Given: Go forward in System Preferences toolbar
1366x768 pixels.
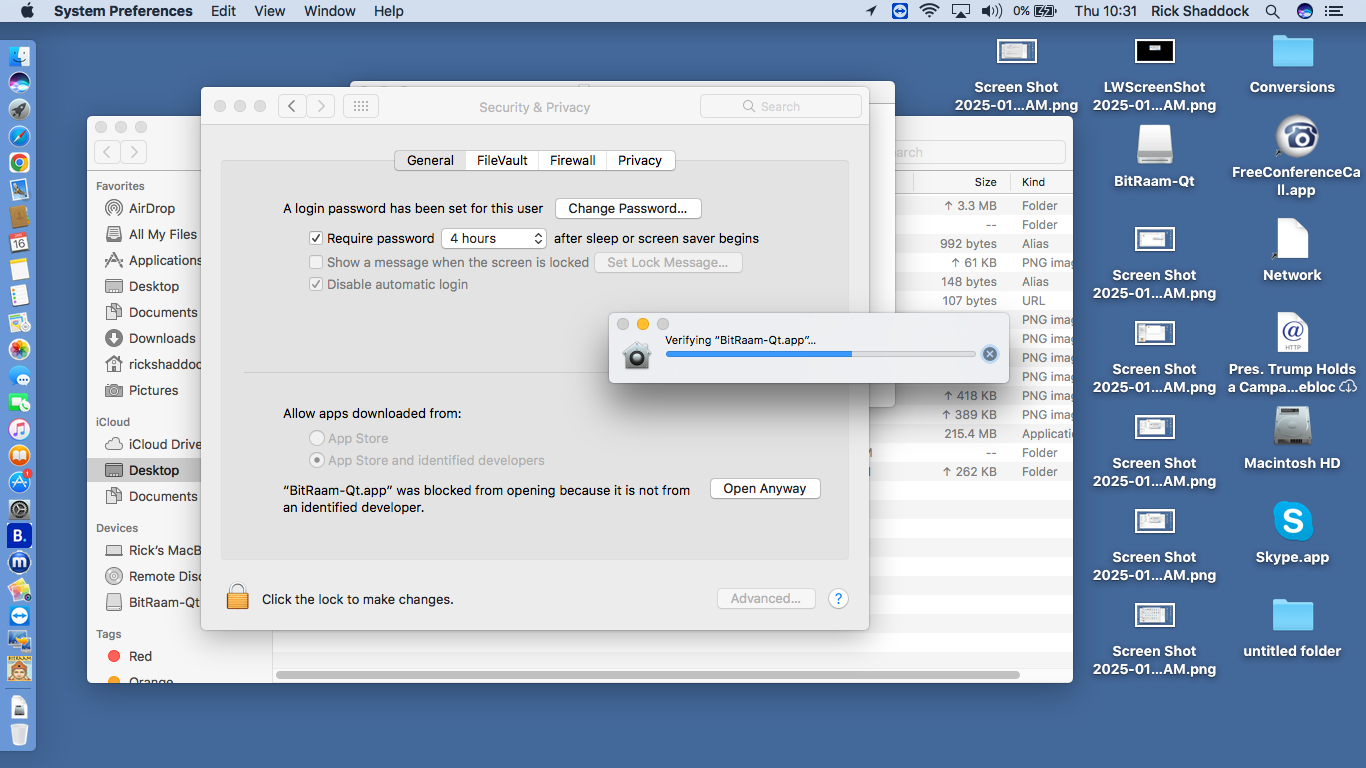Looking at the screenshot, I should [321, 106].
